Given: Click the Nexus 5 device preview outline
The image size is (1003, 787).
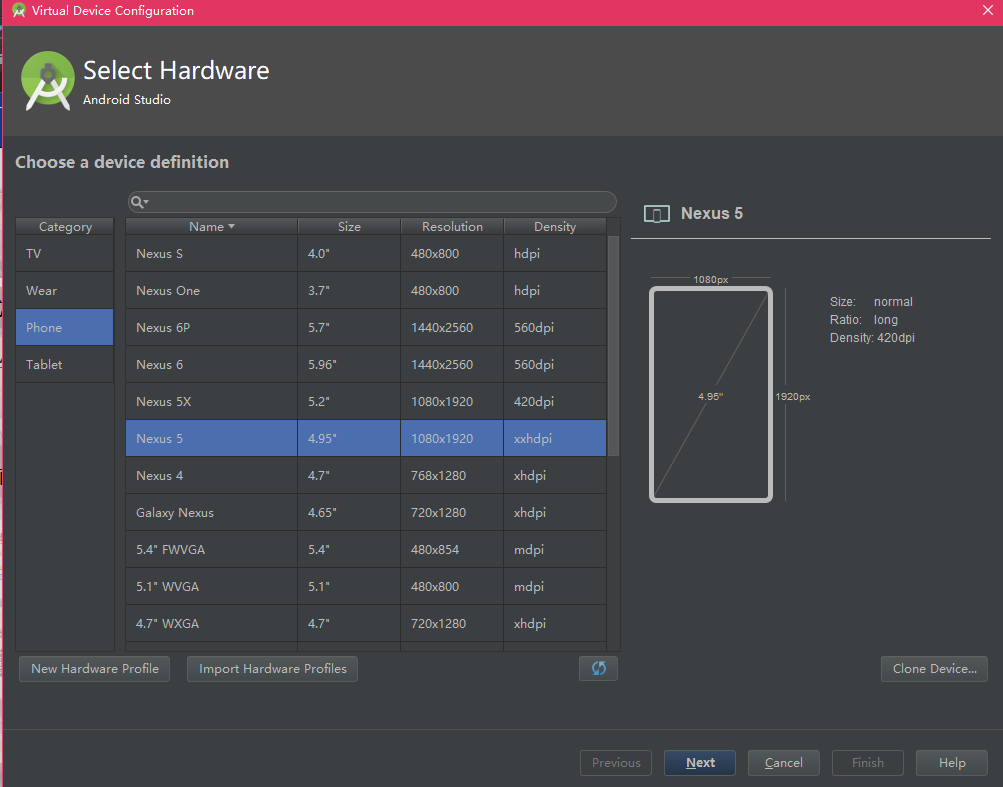Looking at the screenshot, I should pyautogui.click(x=711, y=394).
